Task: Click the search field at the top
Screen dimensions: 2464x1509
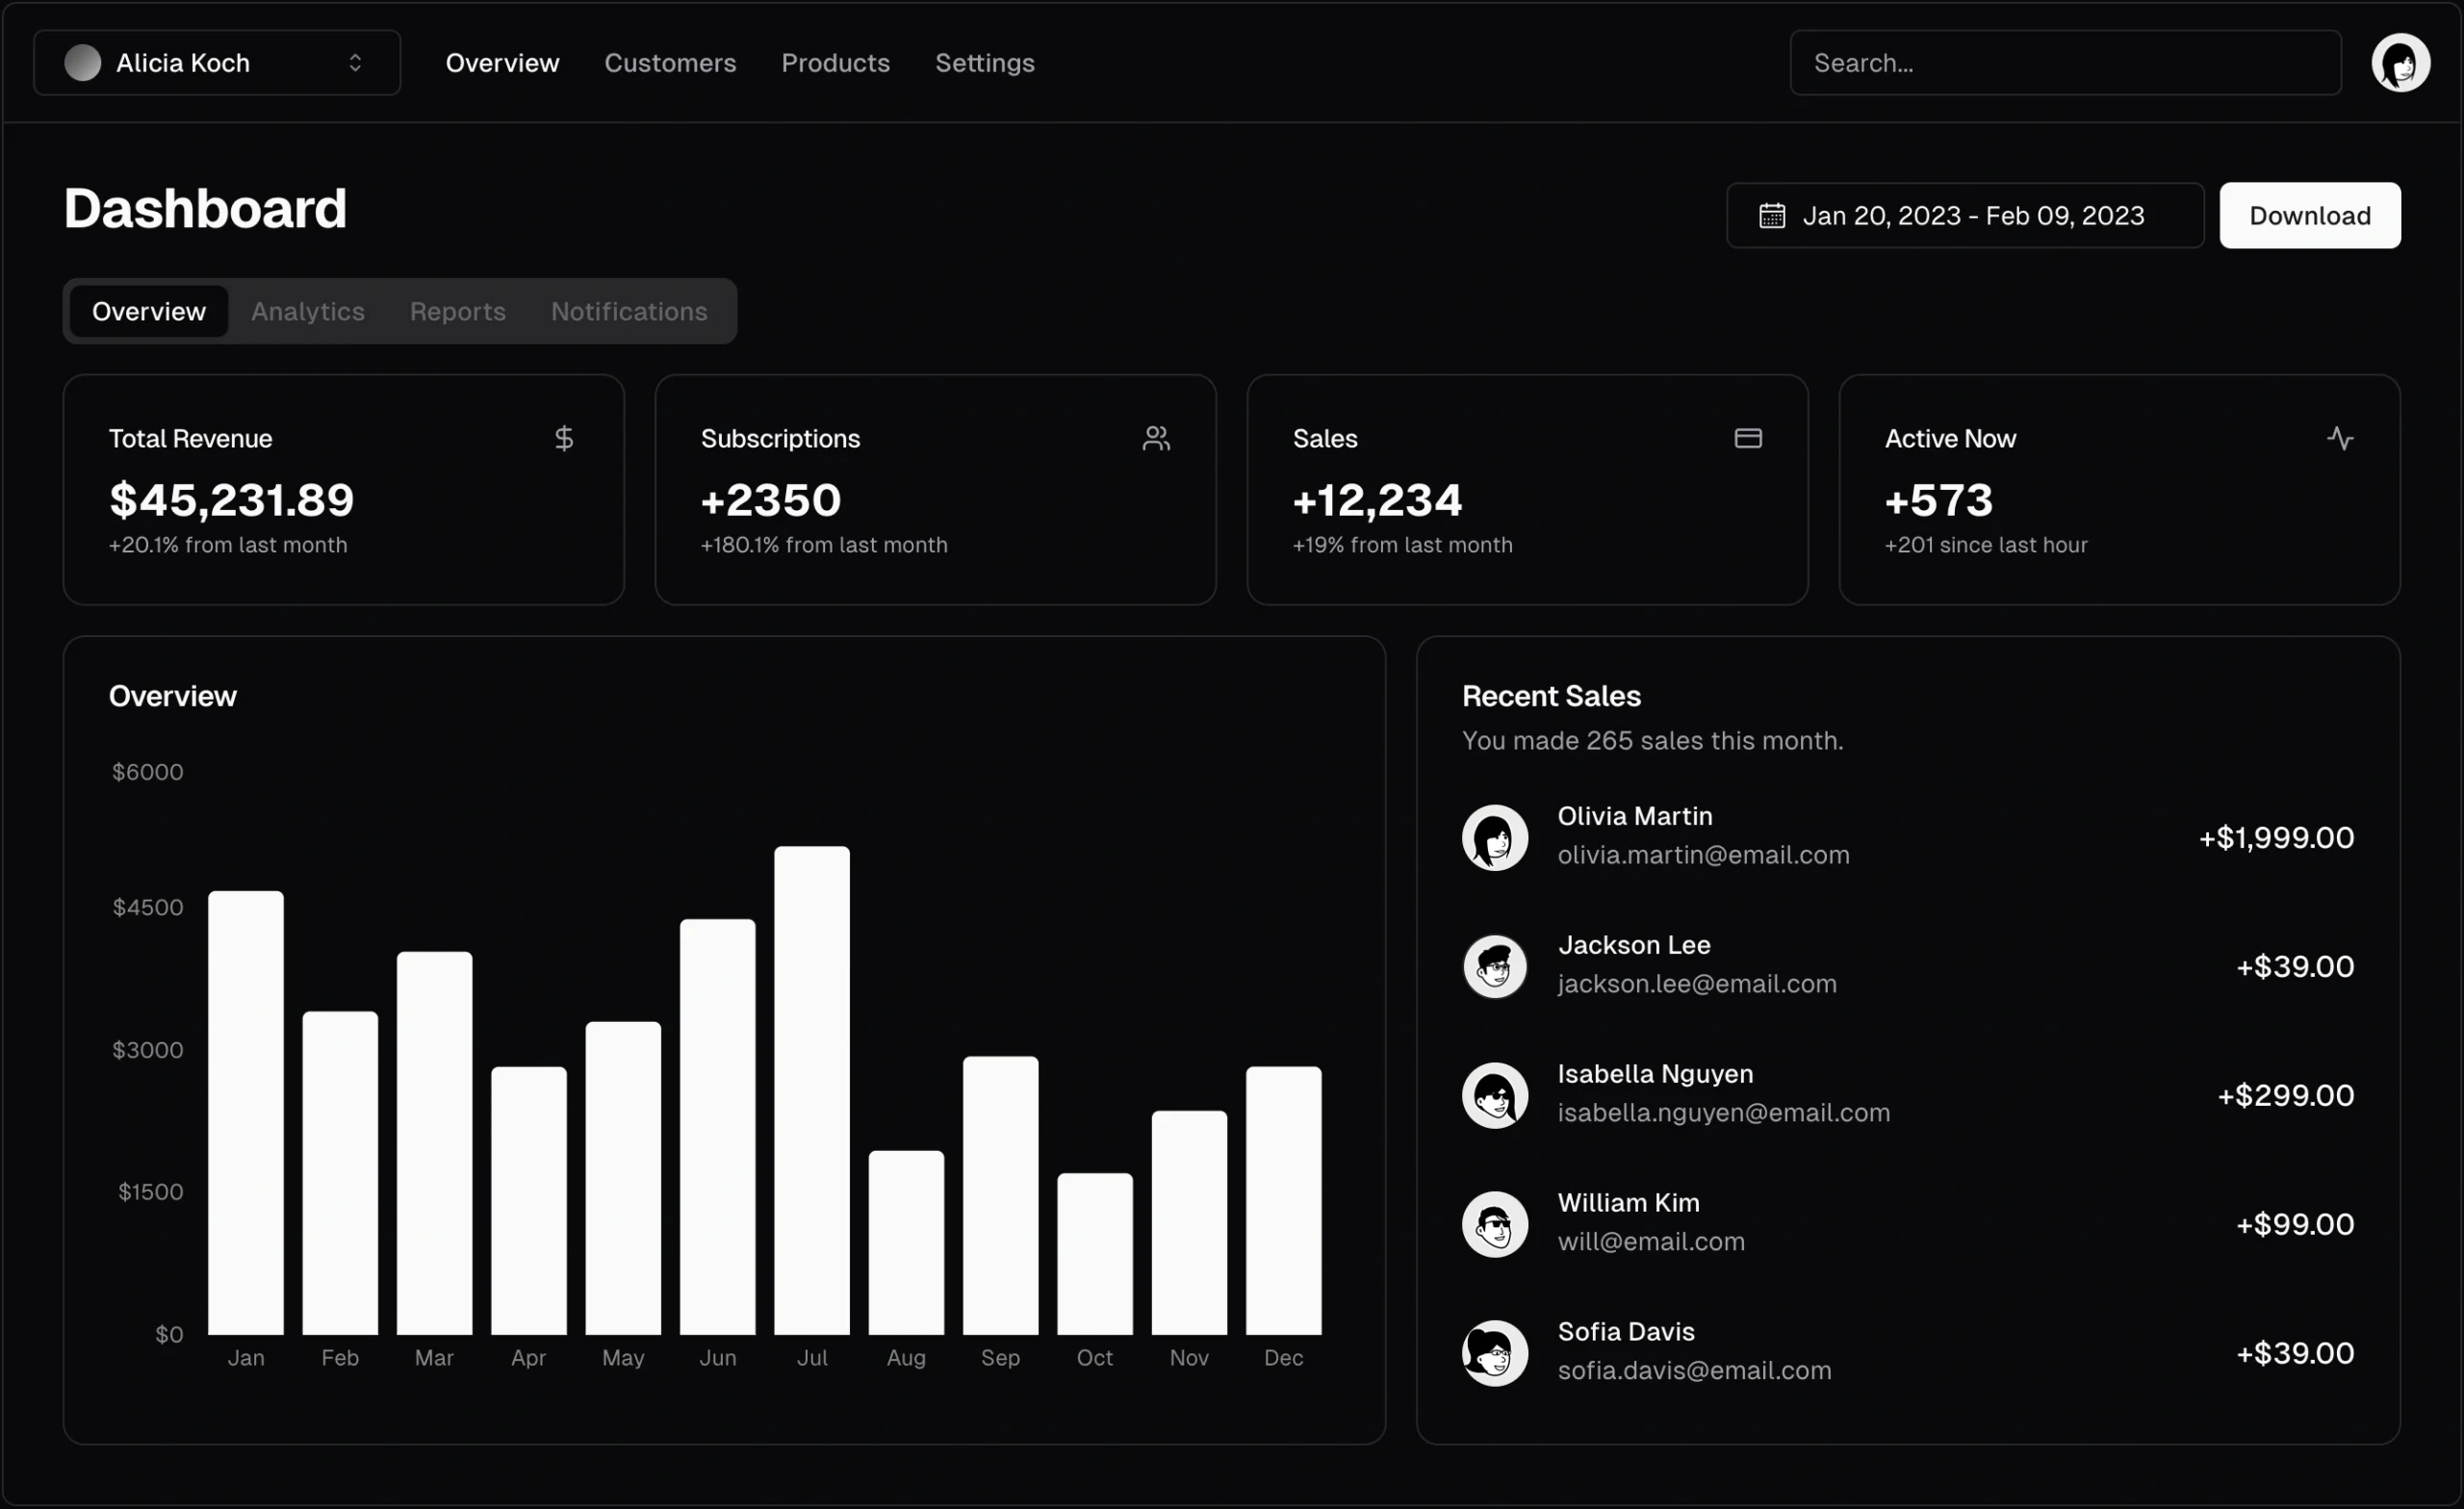Action: tap(2063, 62)
